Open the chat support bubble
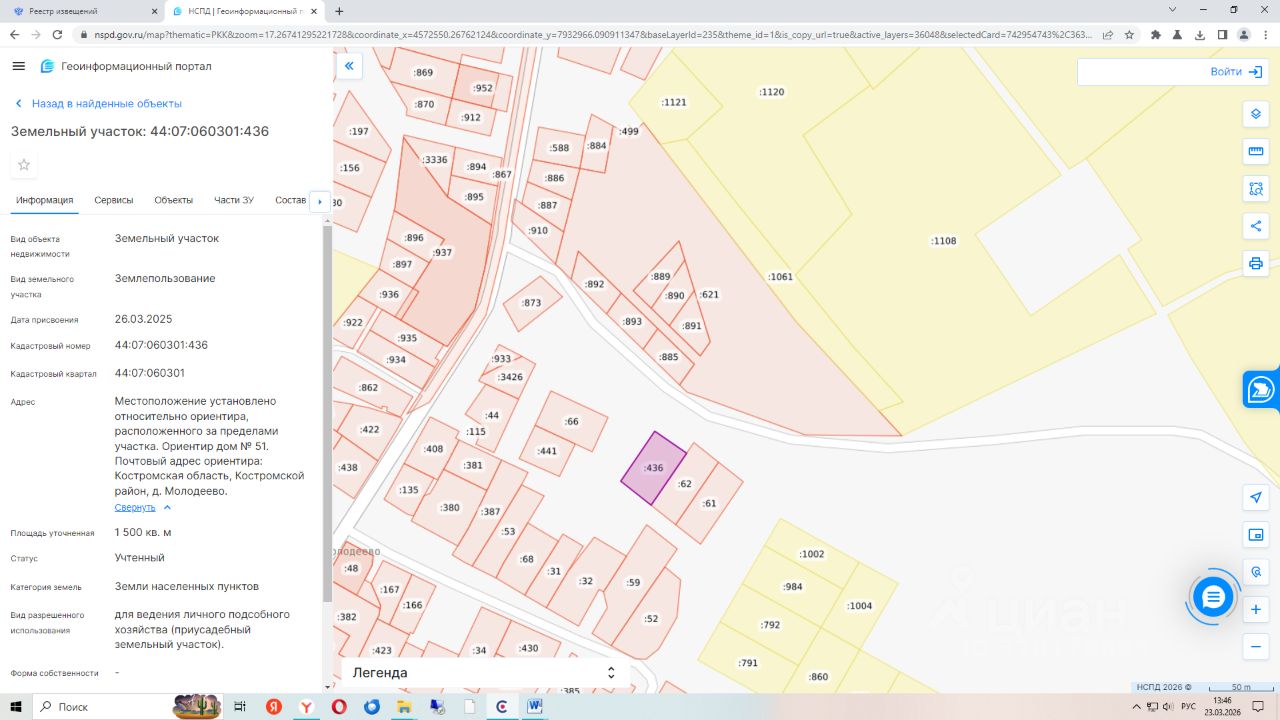This screenshot has height=720, width=1280. click(1213, 597)
